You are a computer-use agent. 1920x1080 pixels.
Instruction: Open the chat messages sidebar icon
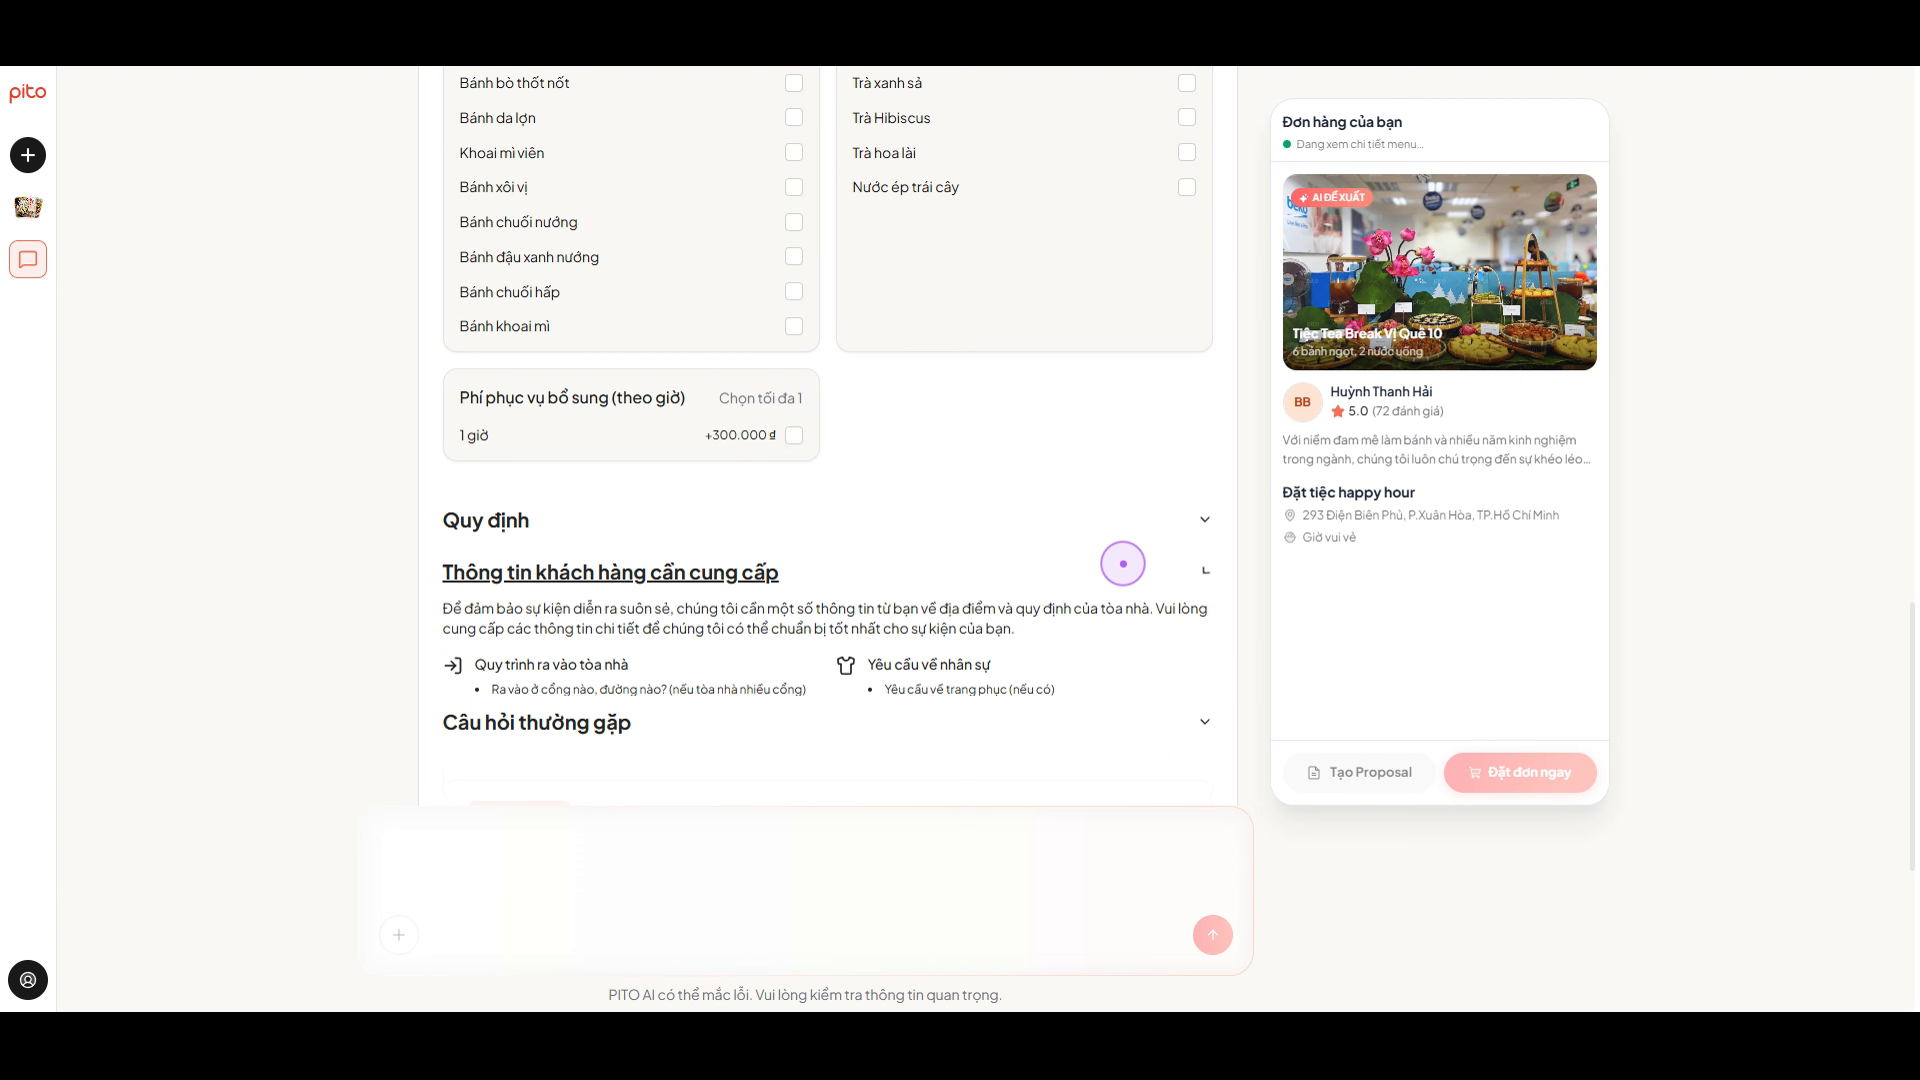[x=28, y=259]
